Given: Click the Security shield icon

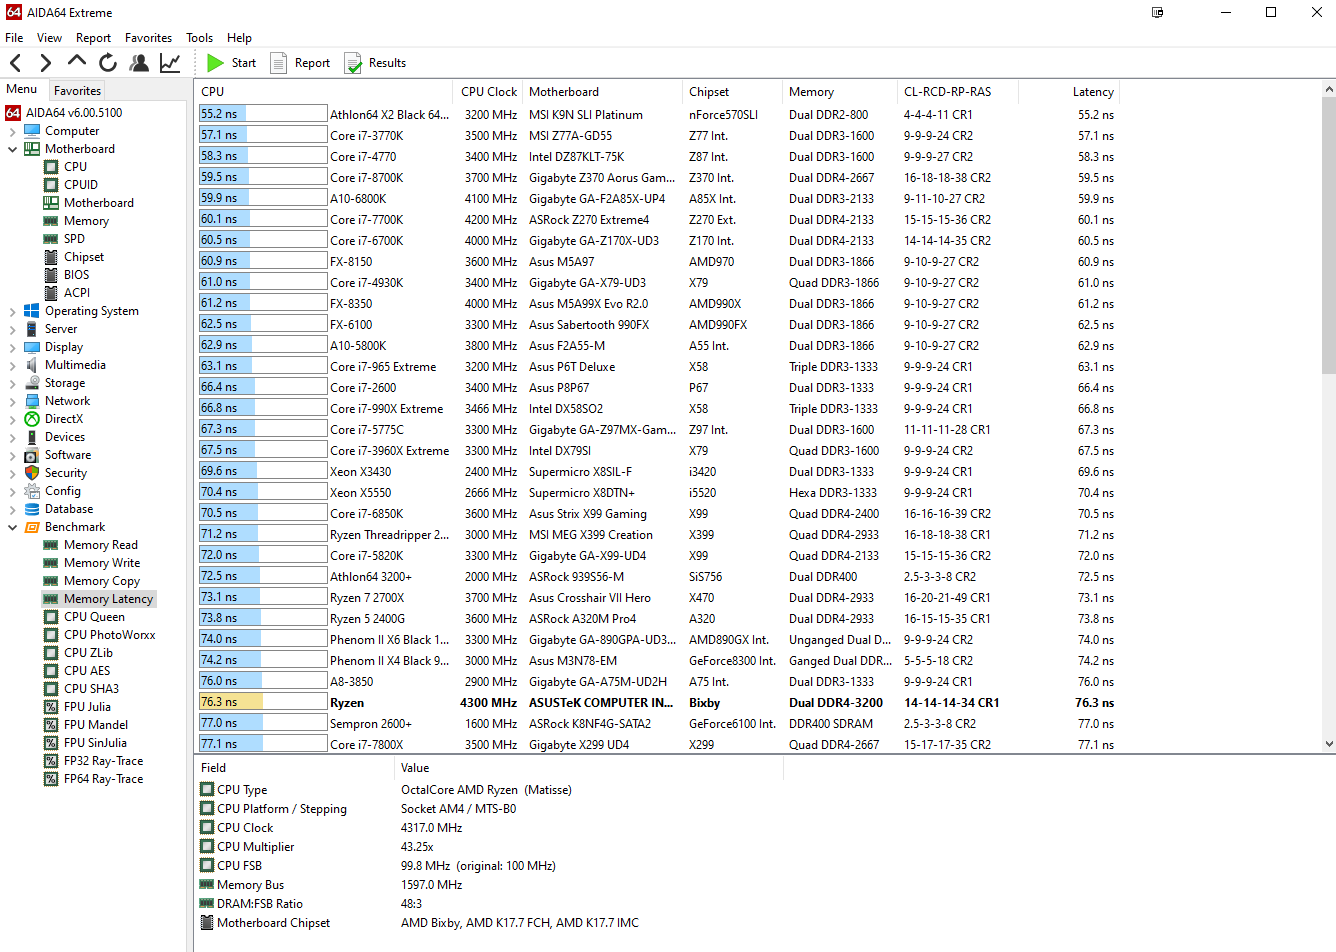Looking at the screenshot, I should (x=32, y=473).
